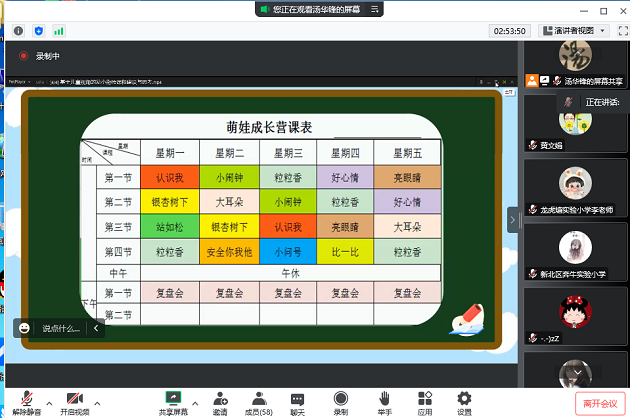
Task: Turn on camera with 开启视频
Action: click(73, 401)
